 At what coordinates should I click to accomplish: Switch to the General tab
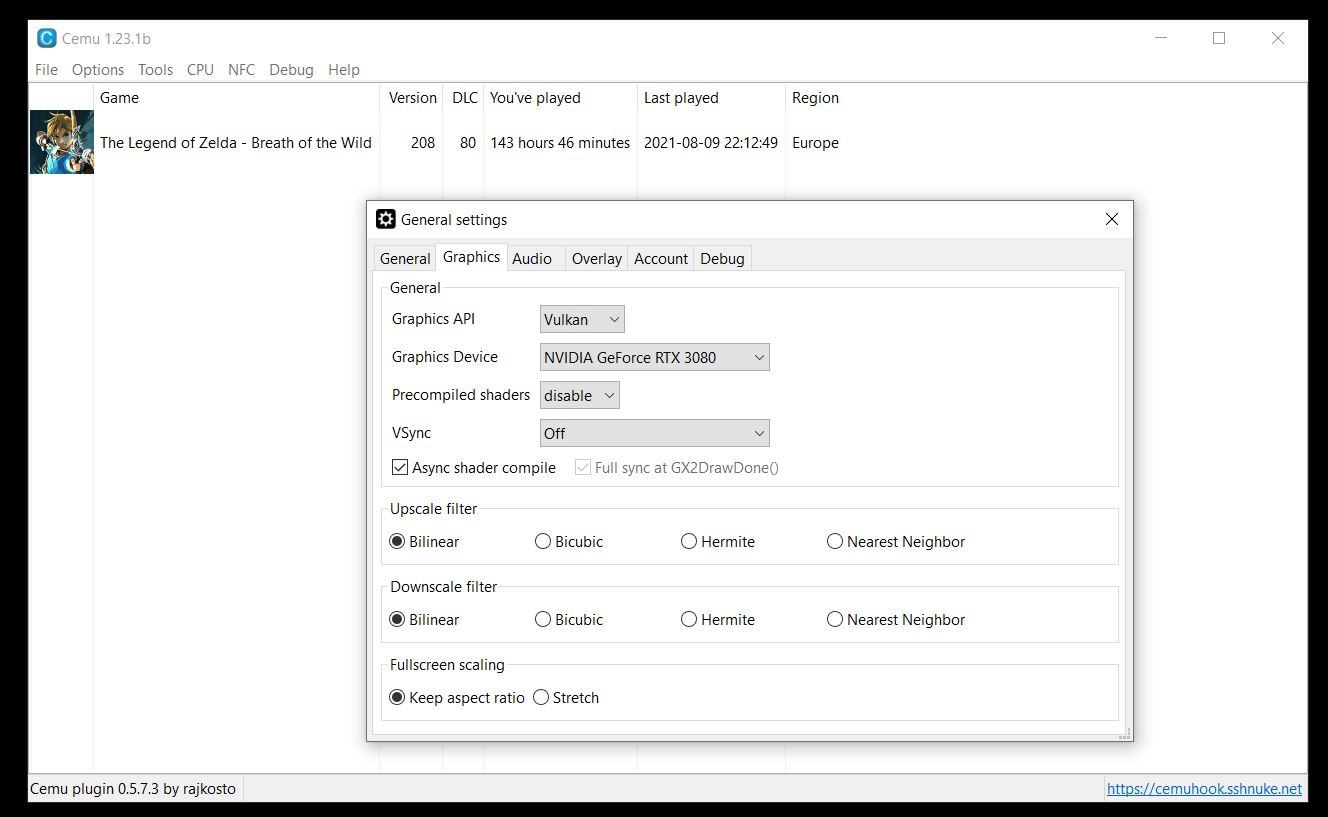pos(405,258)
